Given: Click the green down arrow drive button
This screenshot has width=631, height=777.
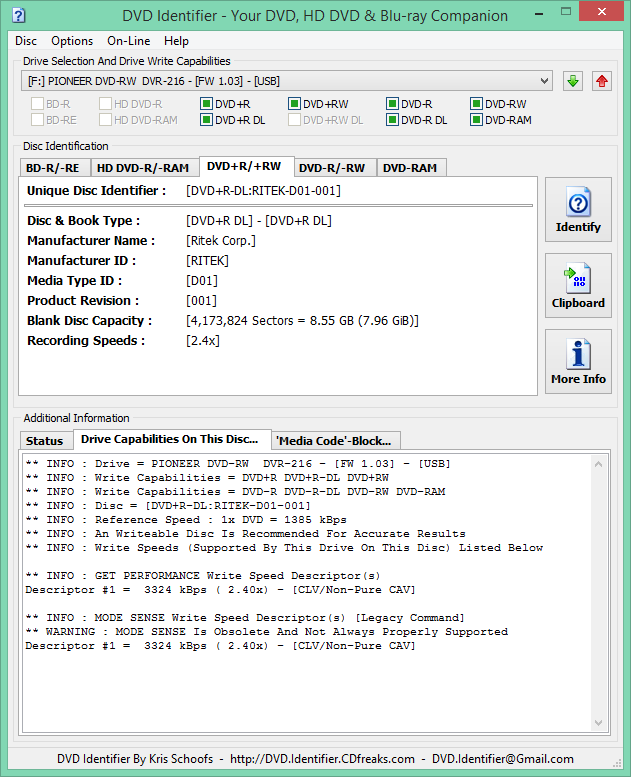Looking at the screenshot, I should pyautogui.click(x=573, y=81).
